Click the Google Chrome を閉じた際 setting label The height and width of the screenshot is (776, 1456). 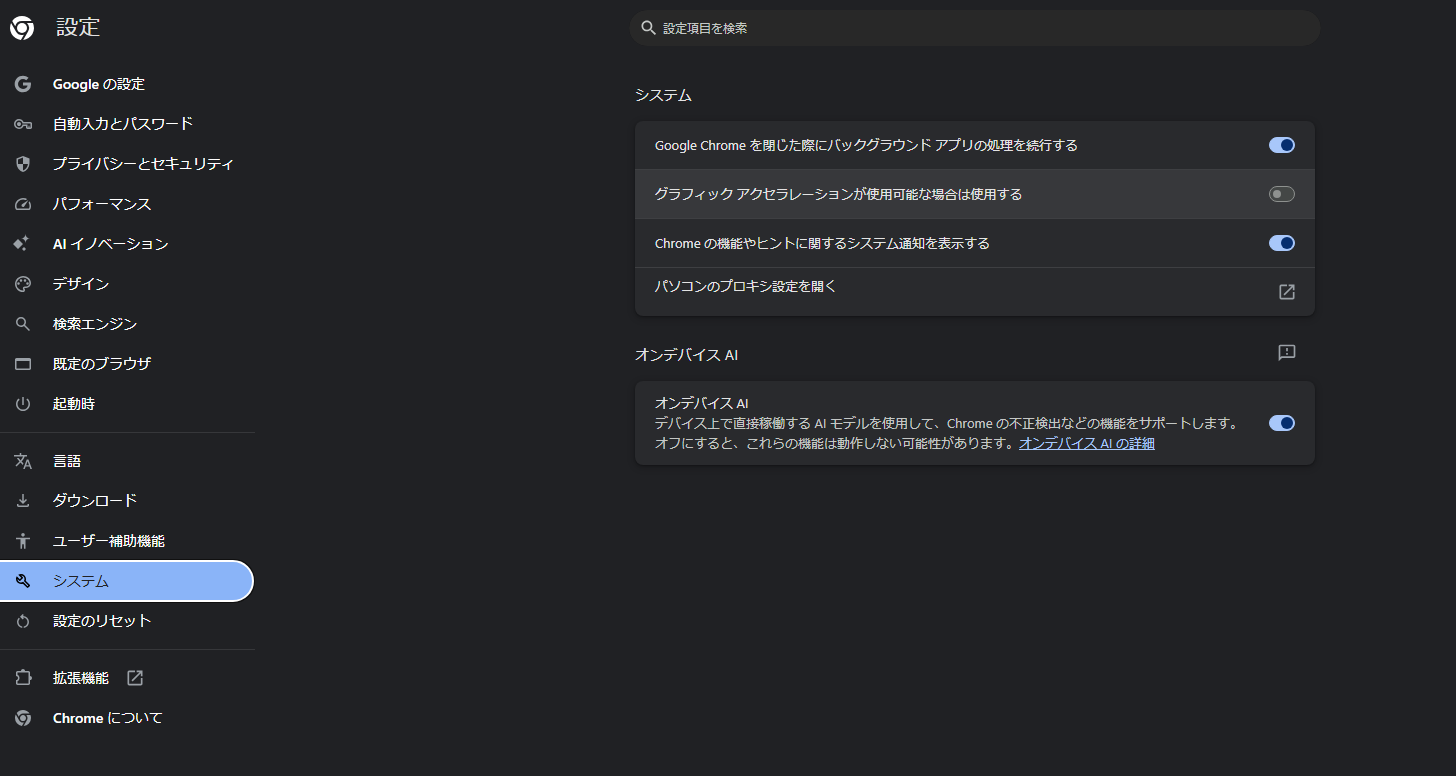(x=866, y=145)
